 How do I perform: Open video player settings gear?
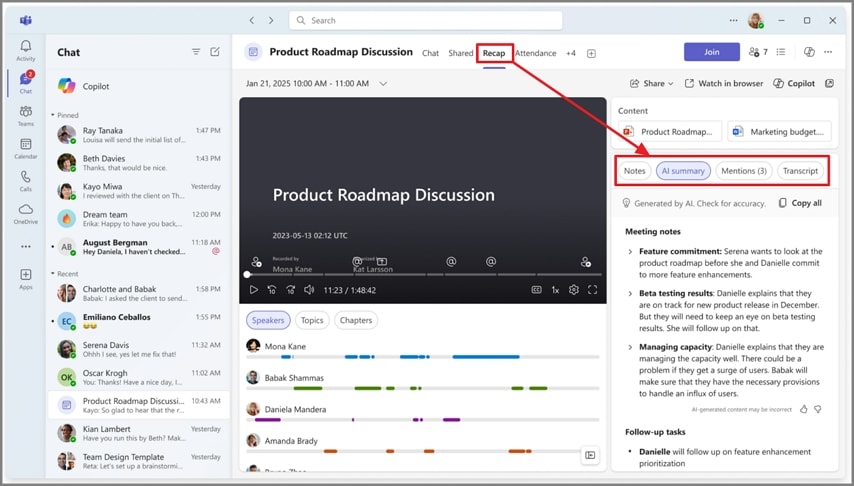click(574, 290)
